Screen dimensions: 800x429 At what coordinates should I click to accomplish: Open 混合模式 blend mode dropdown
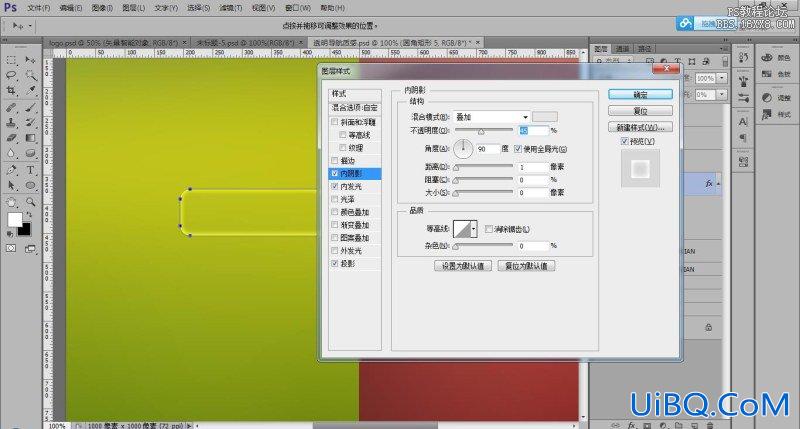tap(491, 117)
